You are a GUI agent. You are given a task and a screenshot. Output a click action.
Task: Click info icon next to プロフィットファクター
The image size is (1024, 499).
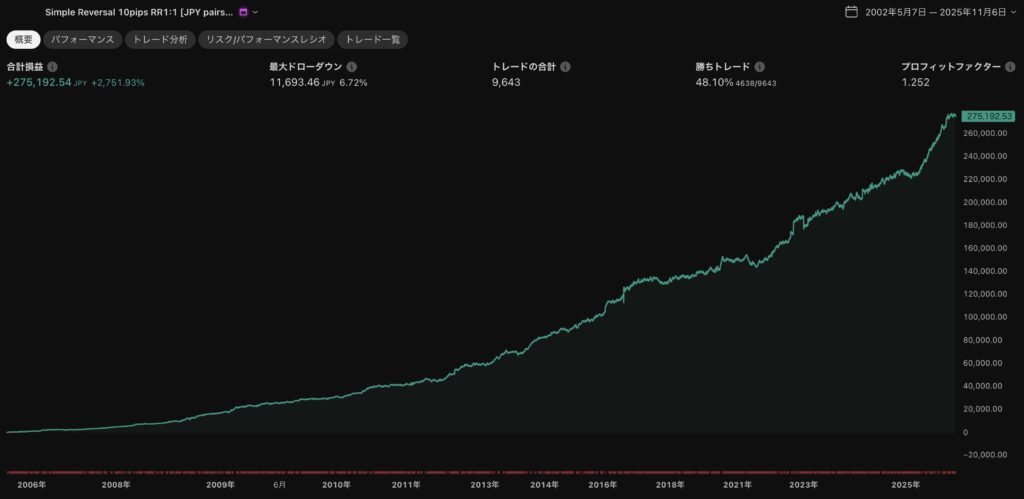(1011, 67)
